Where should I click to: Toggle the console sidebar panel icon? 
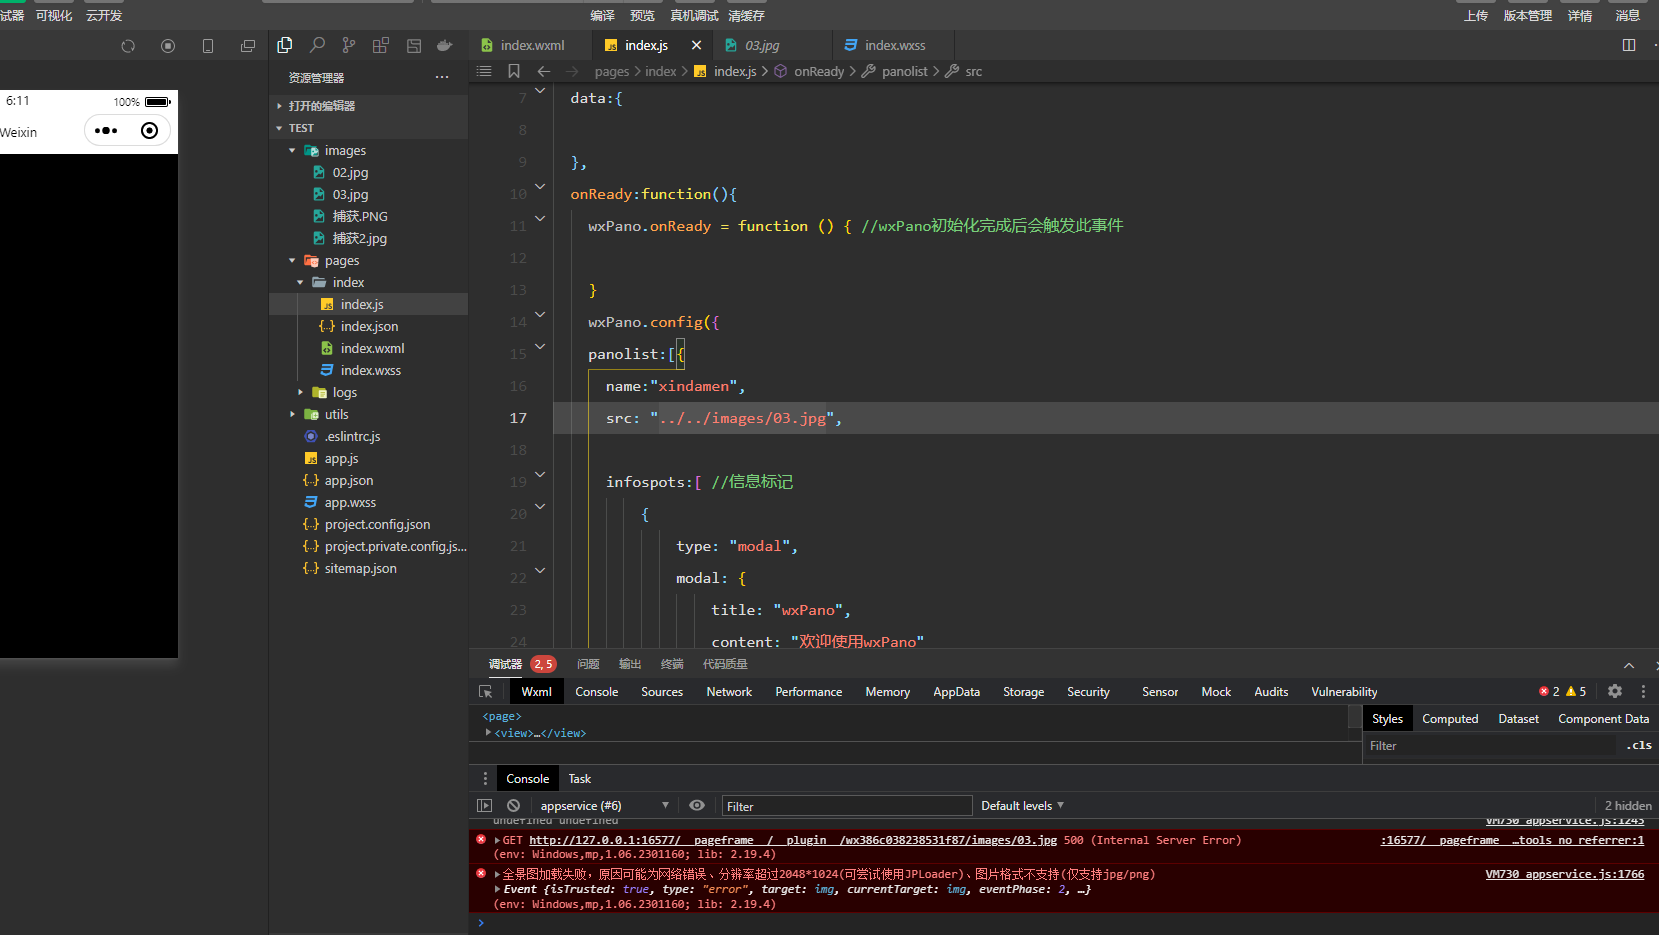click(x=485, y=806)
